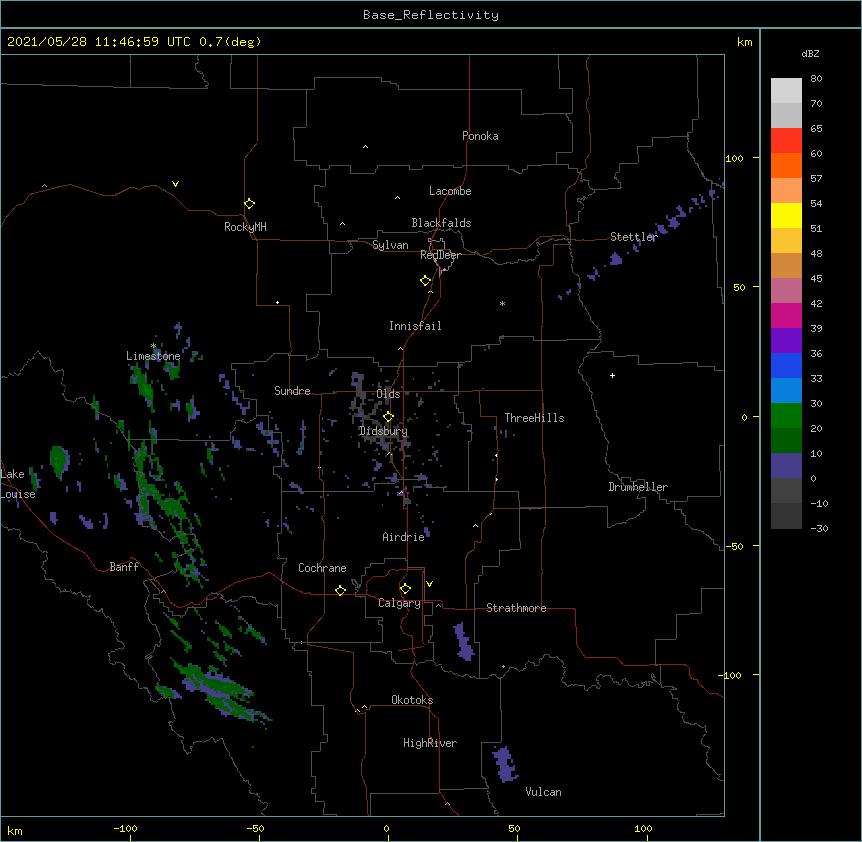The width and height of the screenshot is (862, 842).
Task: Click the Calgary city label
Action: pos(399,603)
